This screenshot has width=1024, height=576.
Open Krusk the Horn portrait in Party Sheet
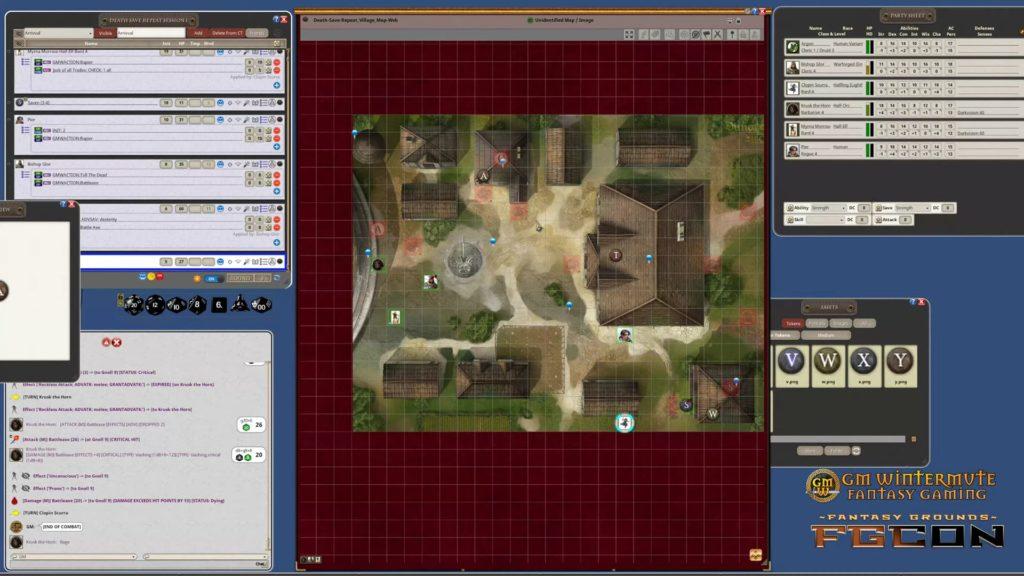pyautogui.click(x=792, y=109)
